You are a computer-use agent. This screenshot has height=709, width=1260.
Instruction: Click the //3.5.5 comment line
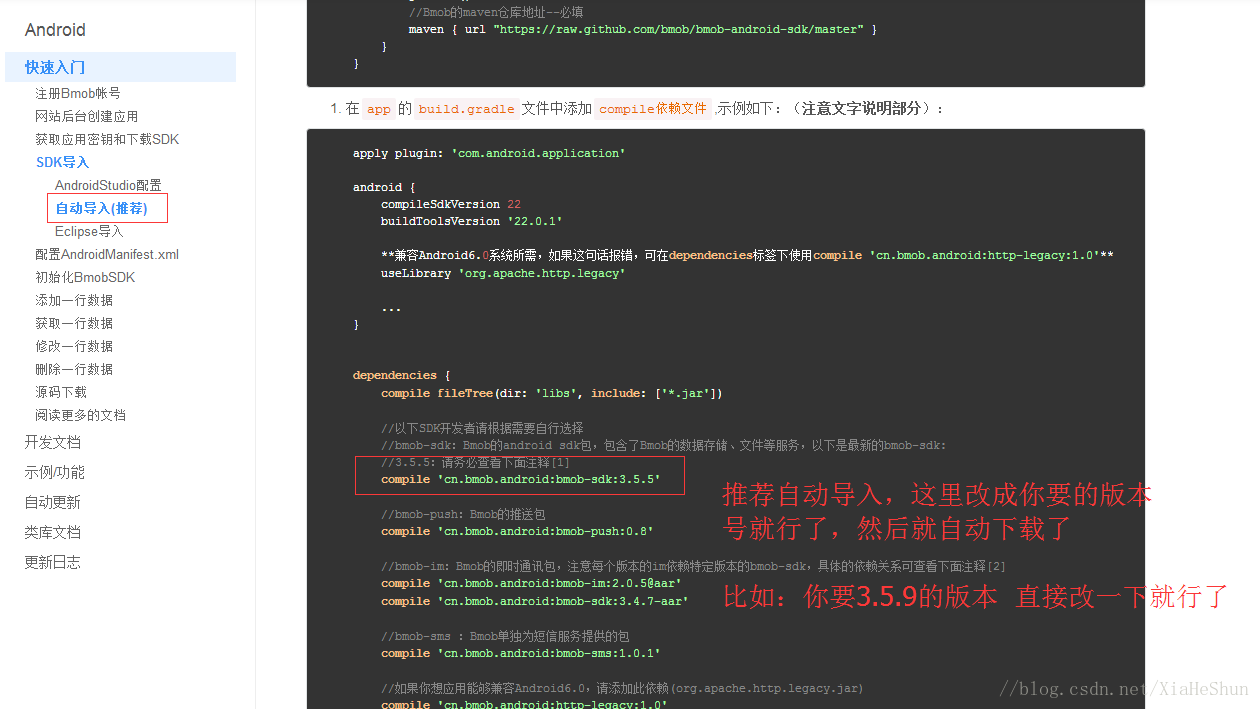tap(475, 462)
